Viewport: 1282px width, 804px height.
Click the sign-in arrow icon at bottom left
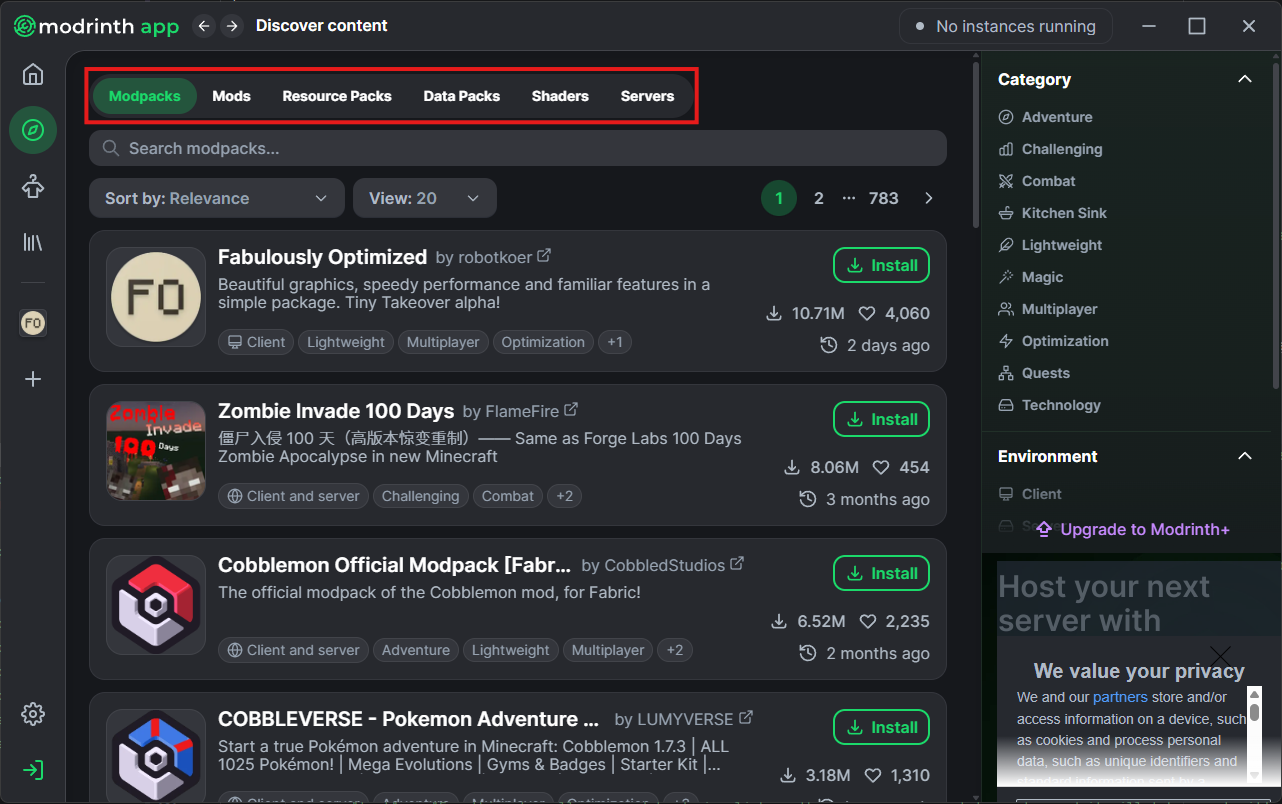tap(32, 770)
